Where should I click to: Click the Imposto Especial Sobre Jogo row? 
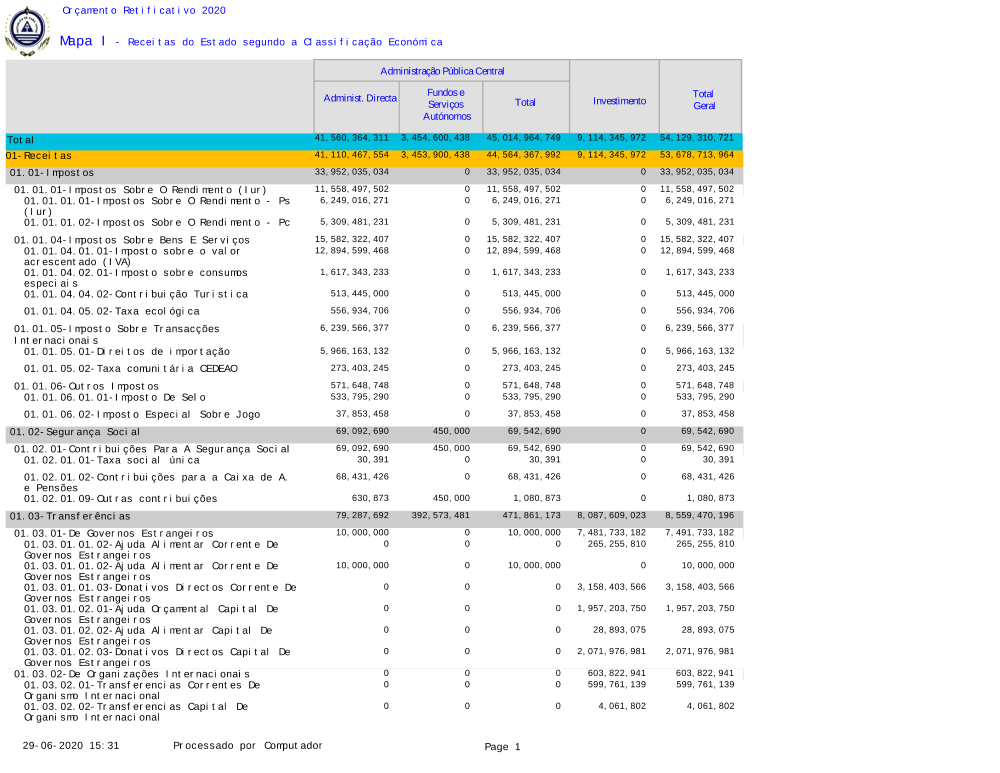click(x=143, y=414)
